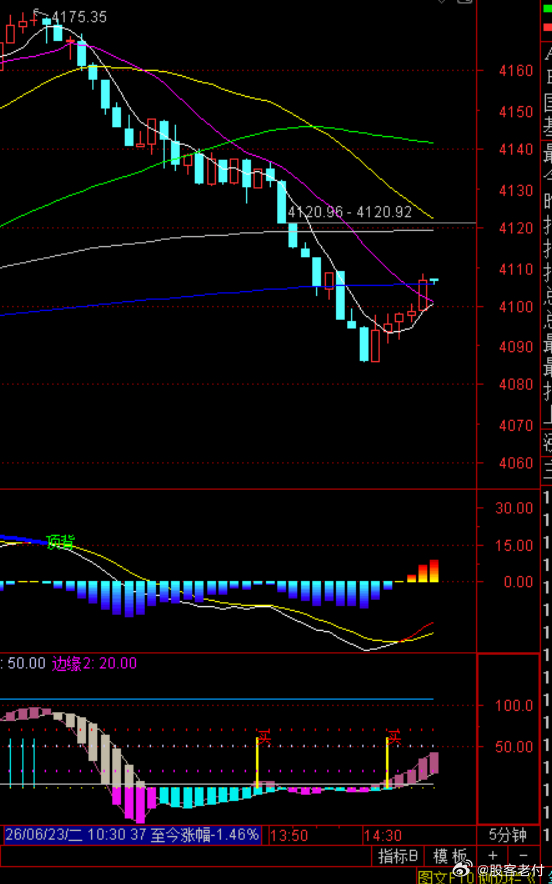552x884 pixels.
Task: Click the 4120.96 - 4120.92 gap label
Action: point(350,213)
